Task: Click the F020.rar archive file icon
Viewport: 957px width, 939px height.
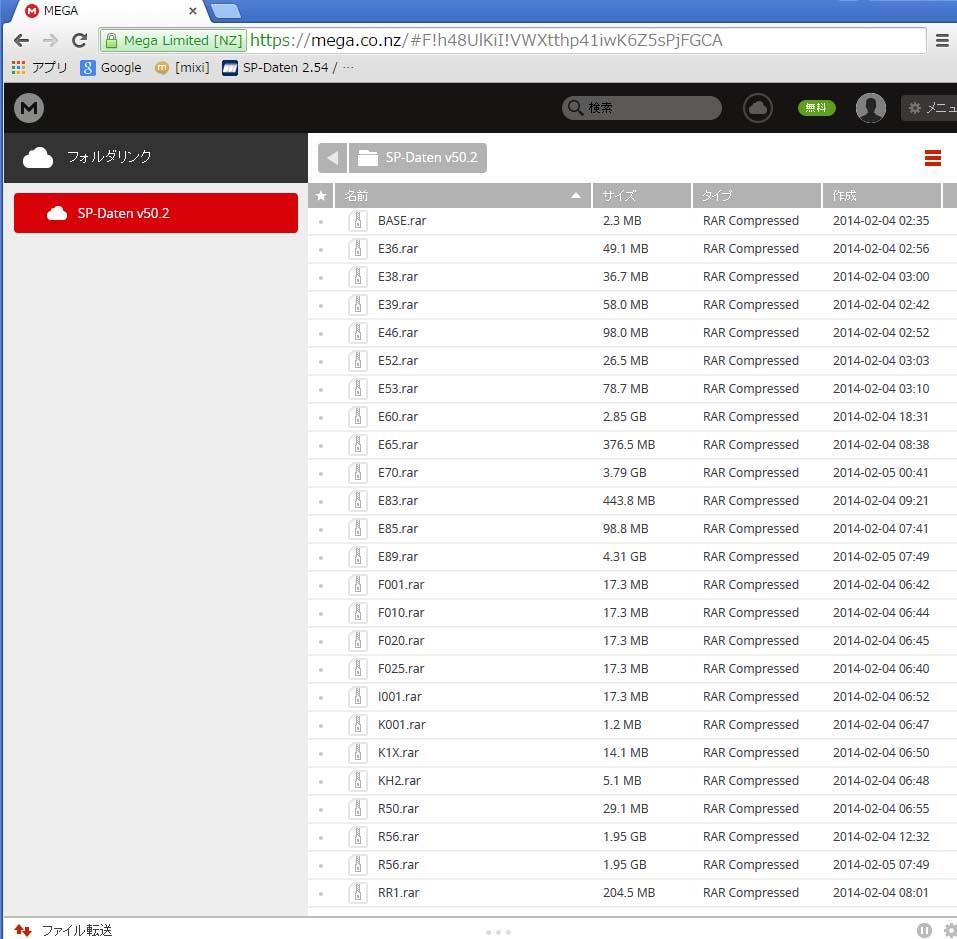Action: [358, 641]
